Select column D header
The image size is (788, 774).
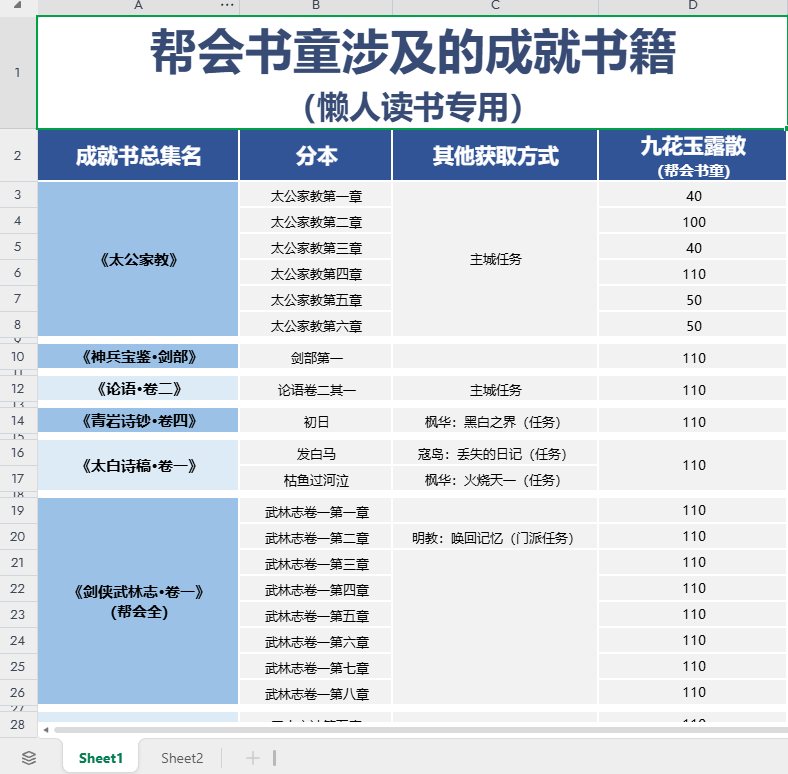(693, 6)
